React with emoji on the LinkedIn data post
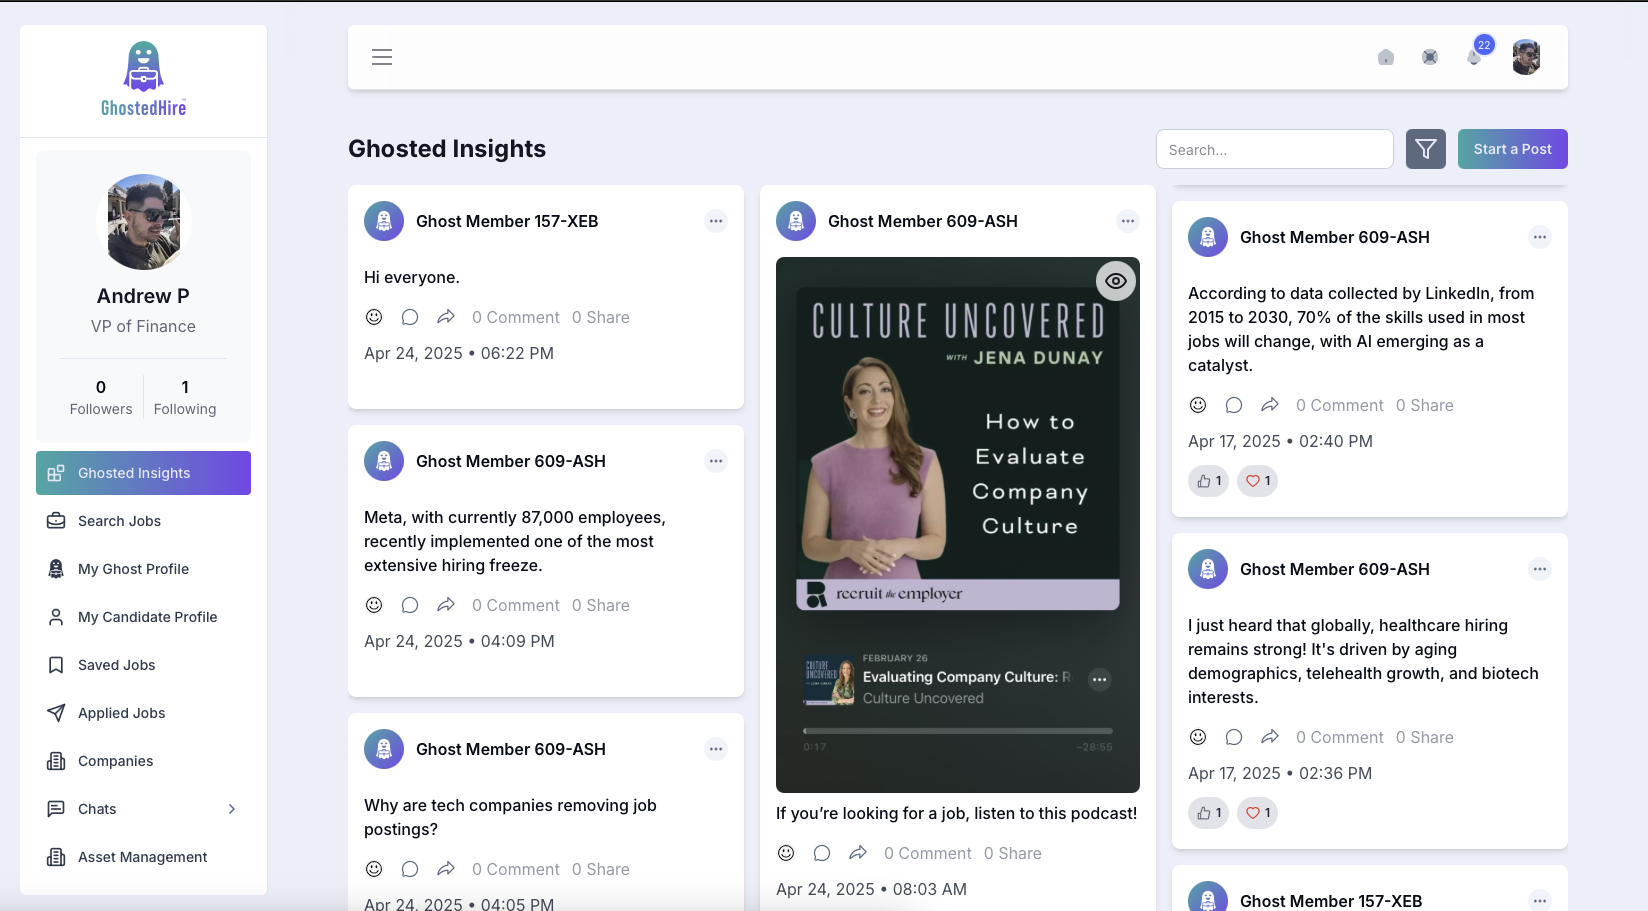 [x=1198, y=405]
